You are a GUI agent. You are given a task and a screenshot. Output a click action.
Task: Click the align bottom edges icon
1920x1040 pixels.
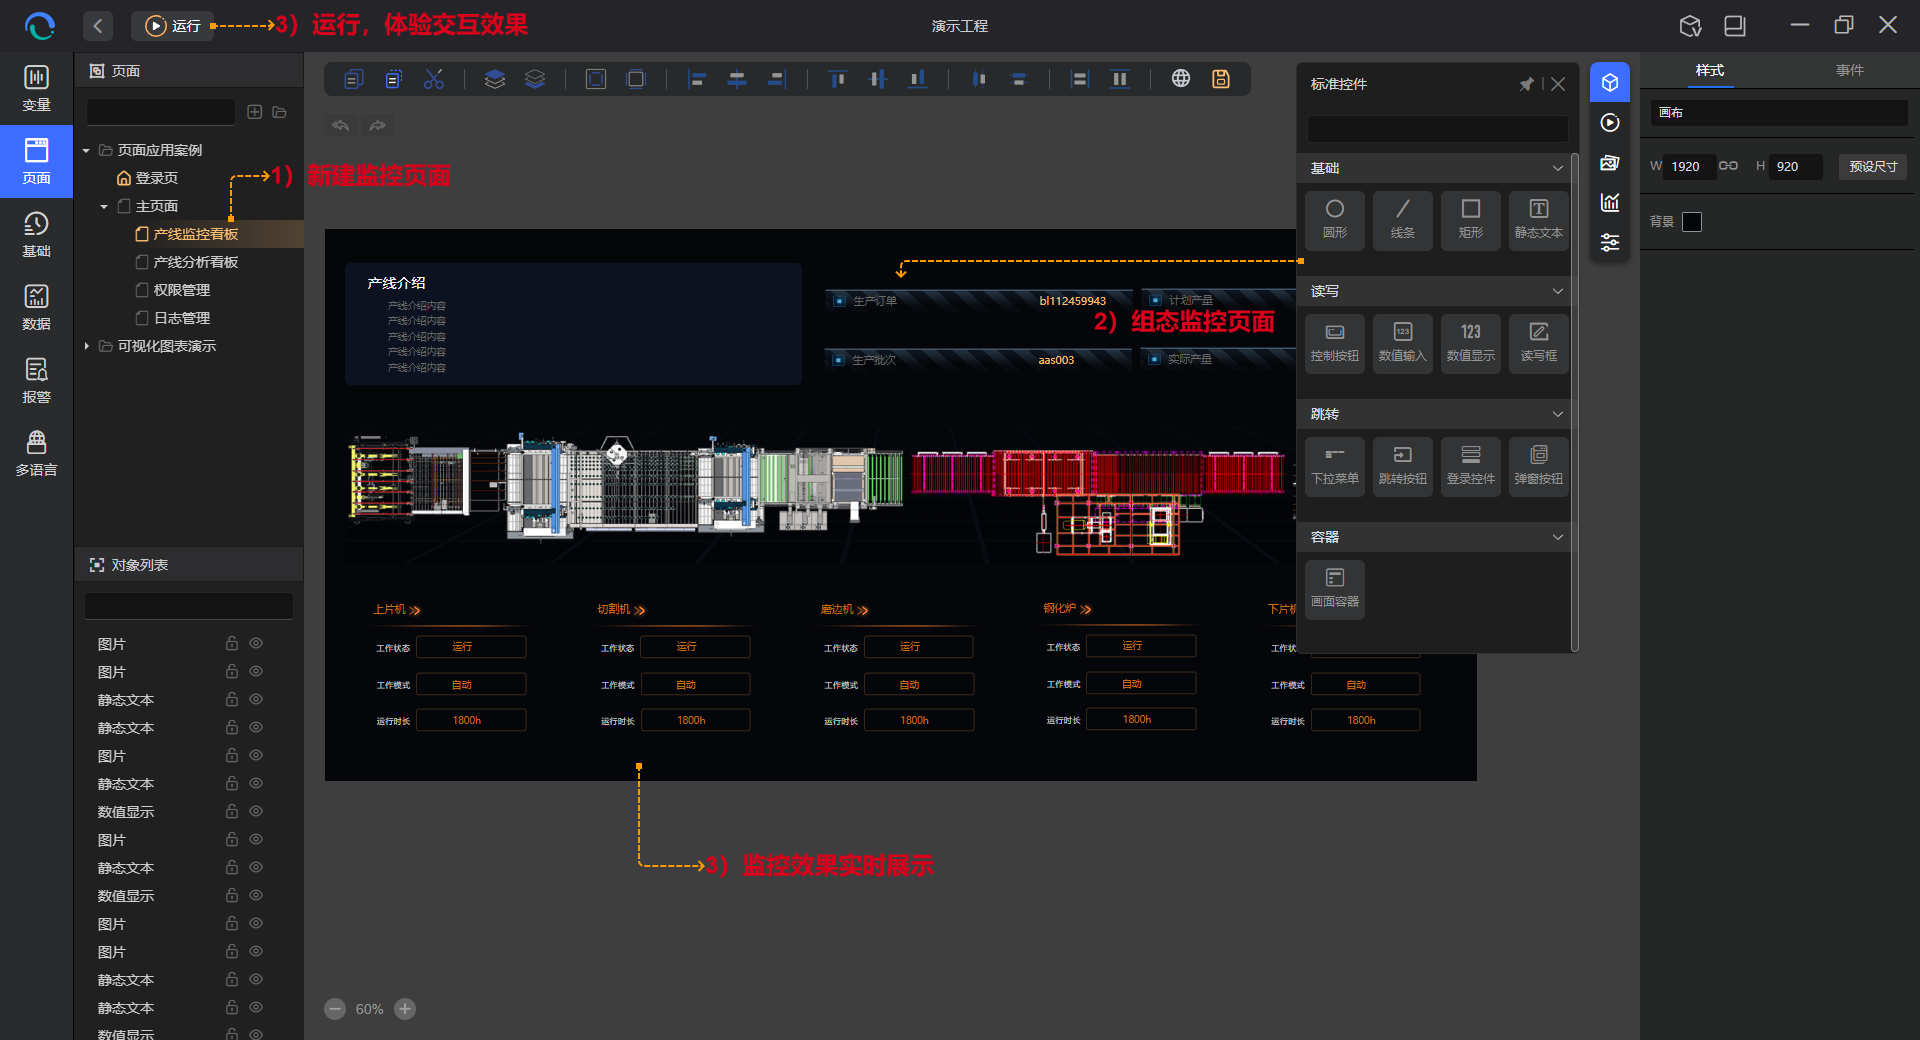point(917,79)
